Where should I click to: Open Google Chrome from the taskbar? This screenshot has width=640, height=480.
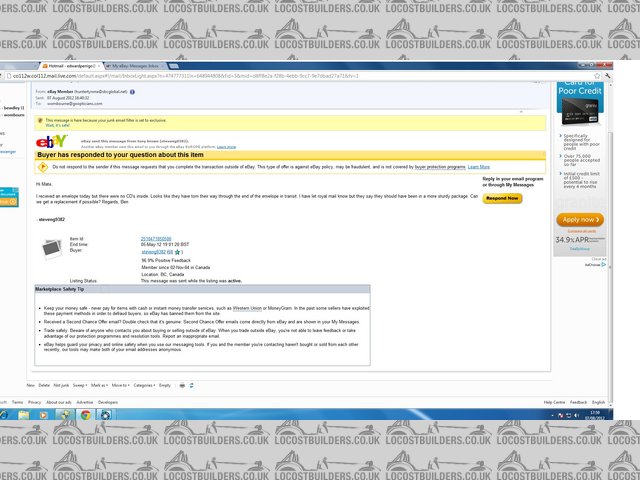(85, 413)
